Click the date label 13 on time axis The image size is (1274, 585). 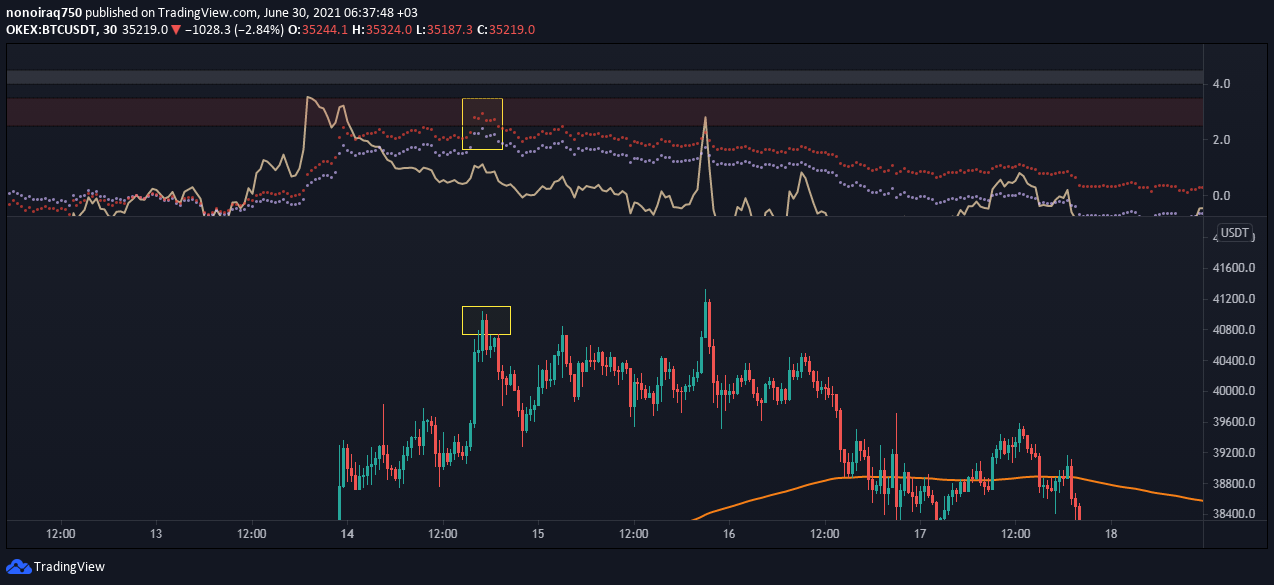(x=156, y=534)
